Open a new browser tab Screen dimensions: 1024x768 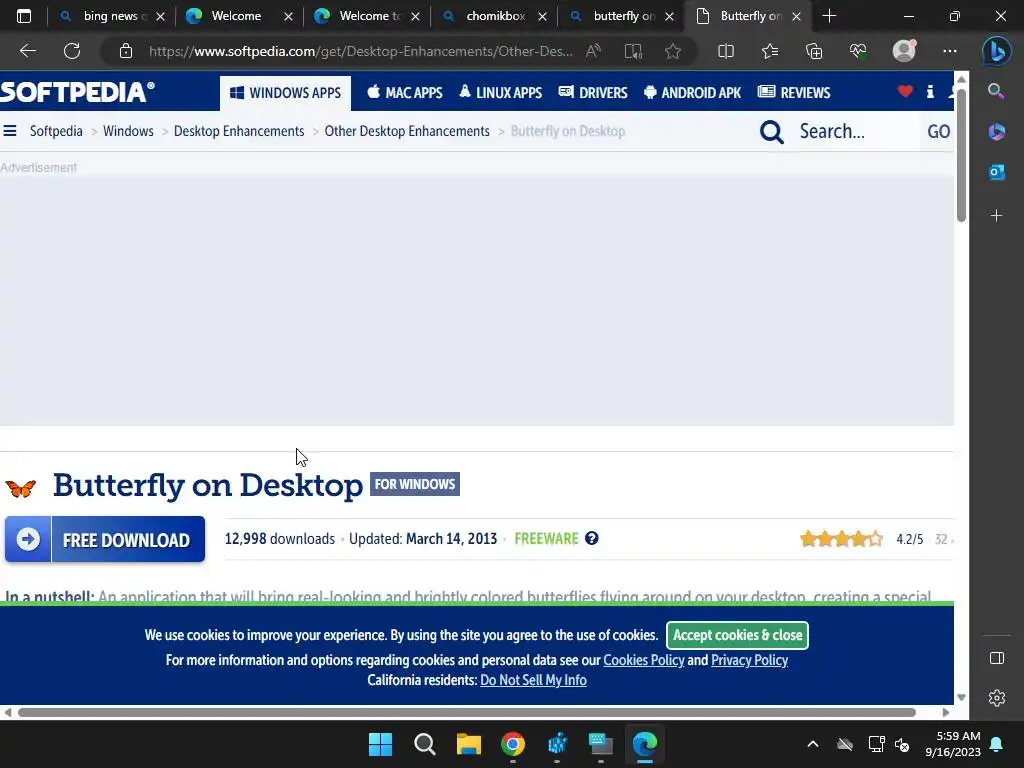coord(829,16)
